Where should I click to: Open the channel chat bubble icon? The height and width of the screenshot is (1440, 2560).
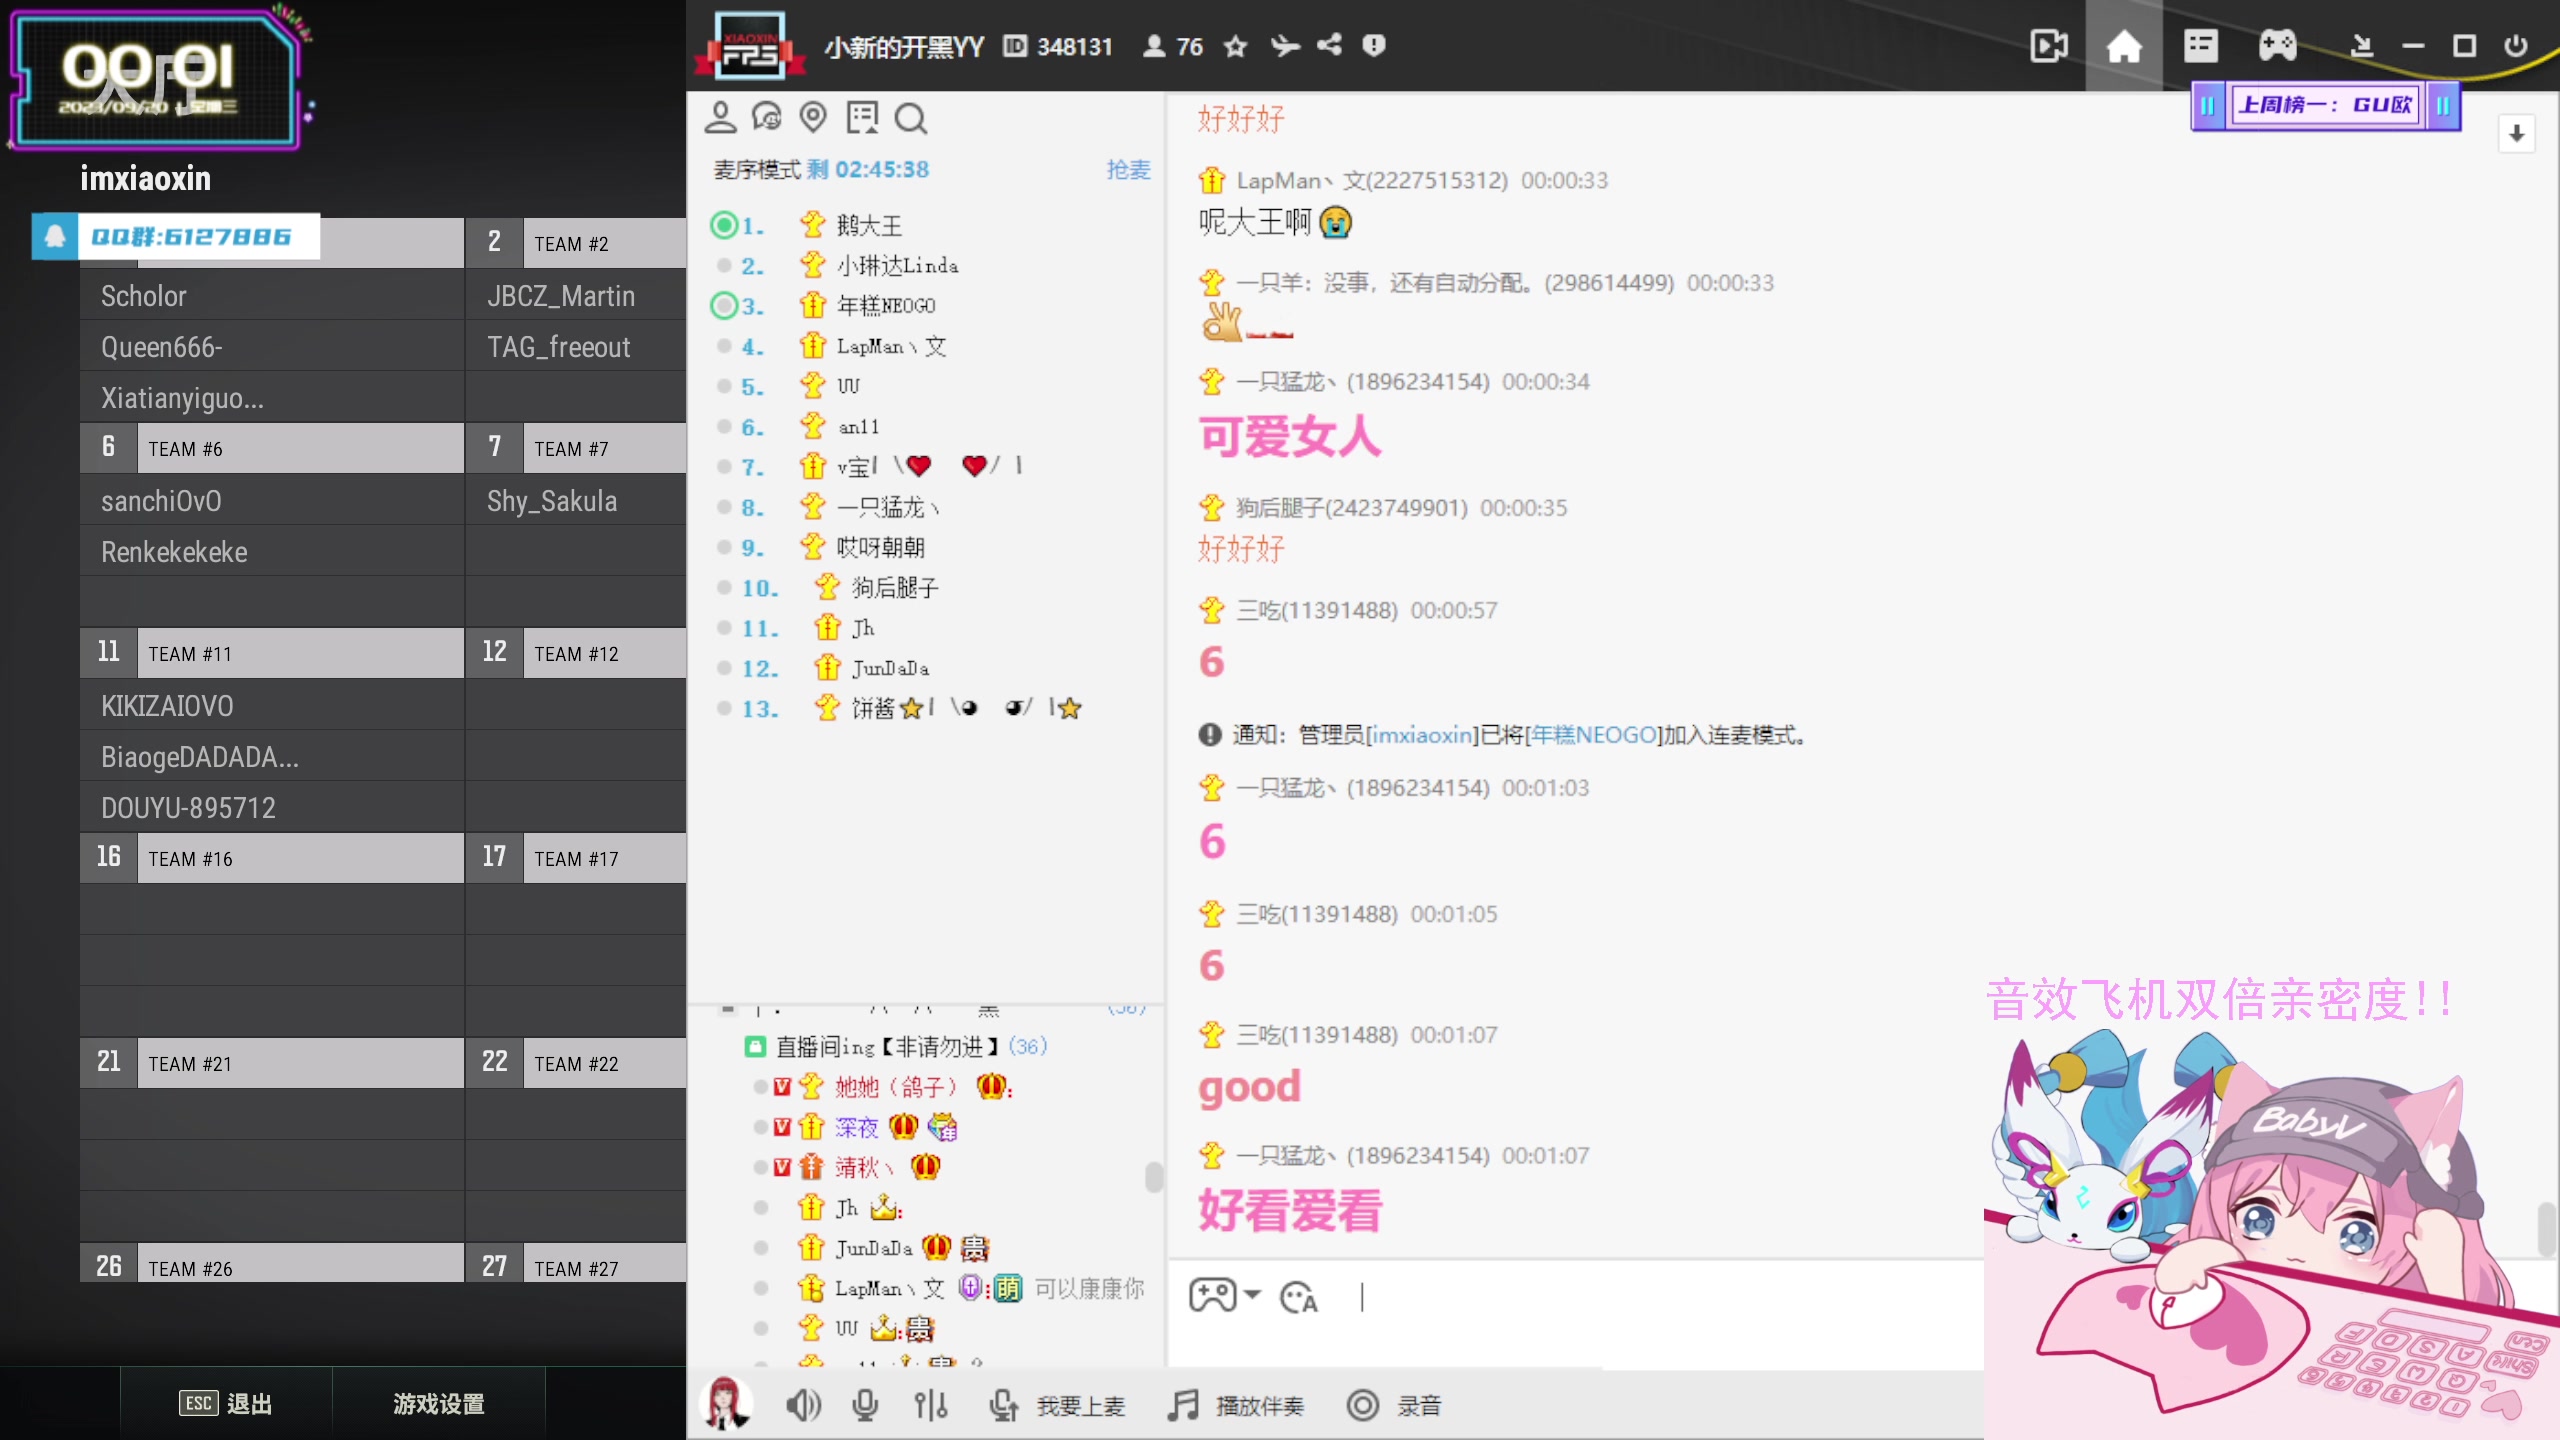coord(768,117)
